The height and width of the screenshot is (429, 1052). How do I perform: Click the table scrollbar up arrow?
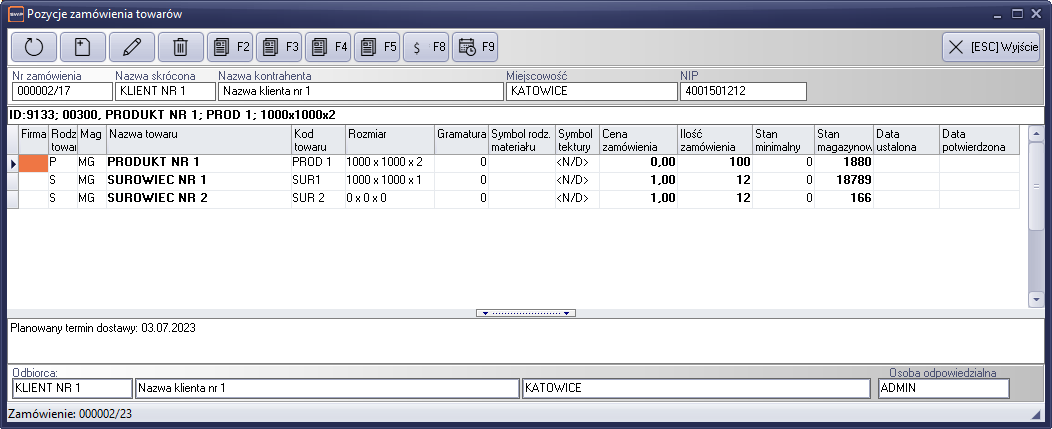[1036, 133]
